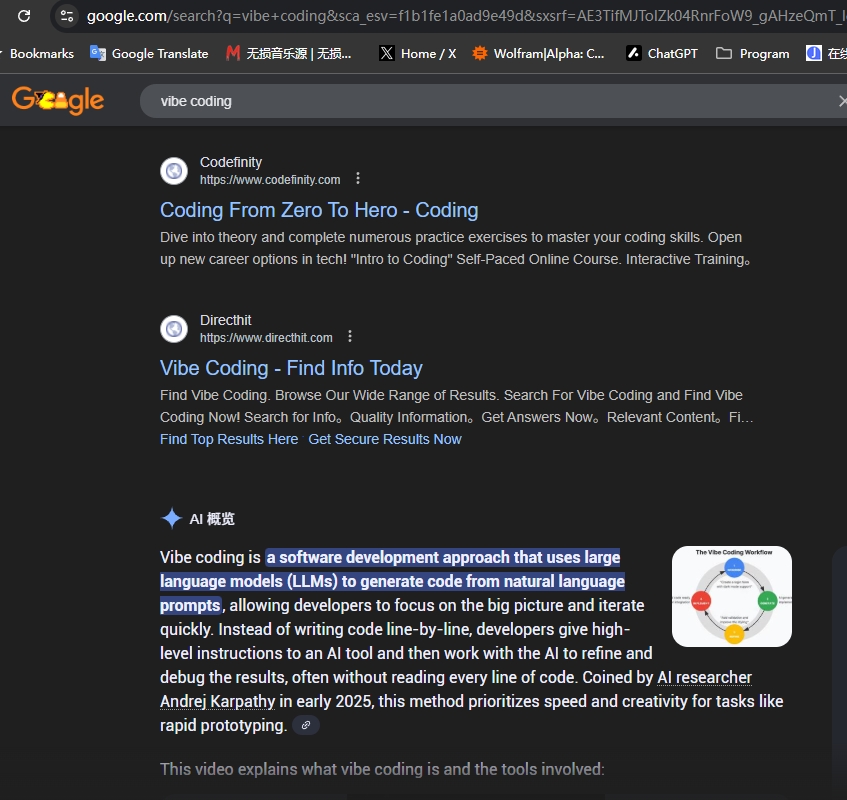Open 'Coding From Zero To Hero' result

[319, 210]
